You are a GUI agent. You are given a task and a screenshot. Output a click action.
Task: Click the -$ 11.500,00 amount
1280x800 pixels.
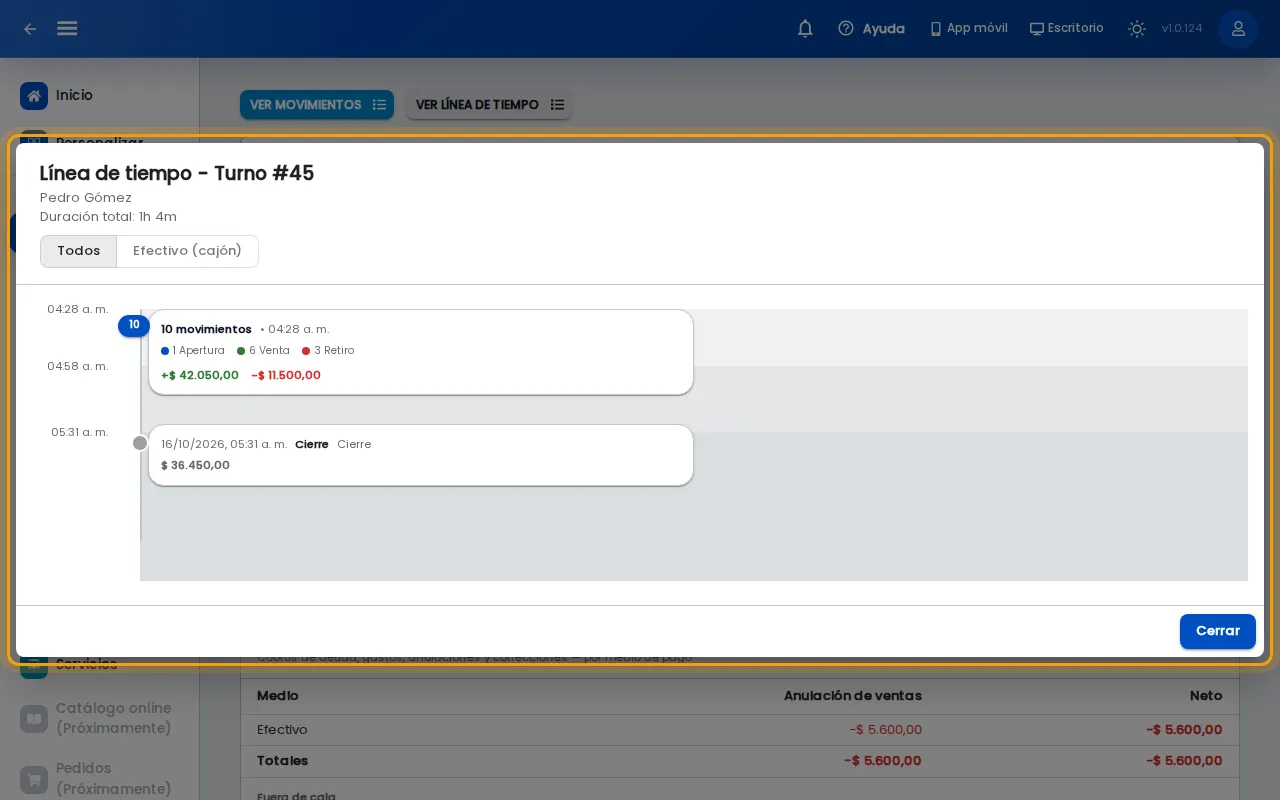(x=286, y=376)
